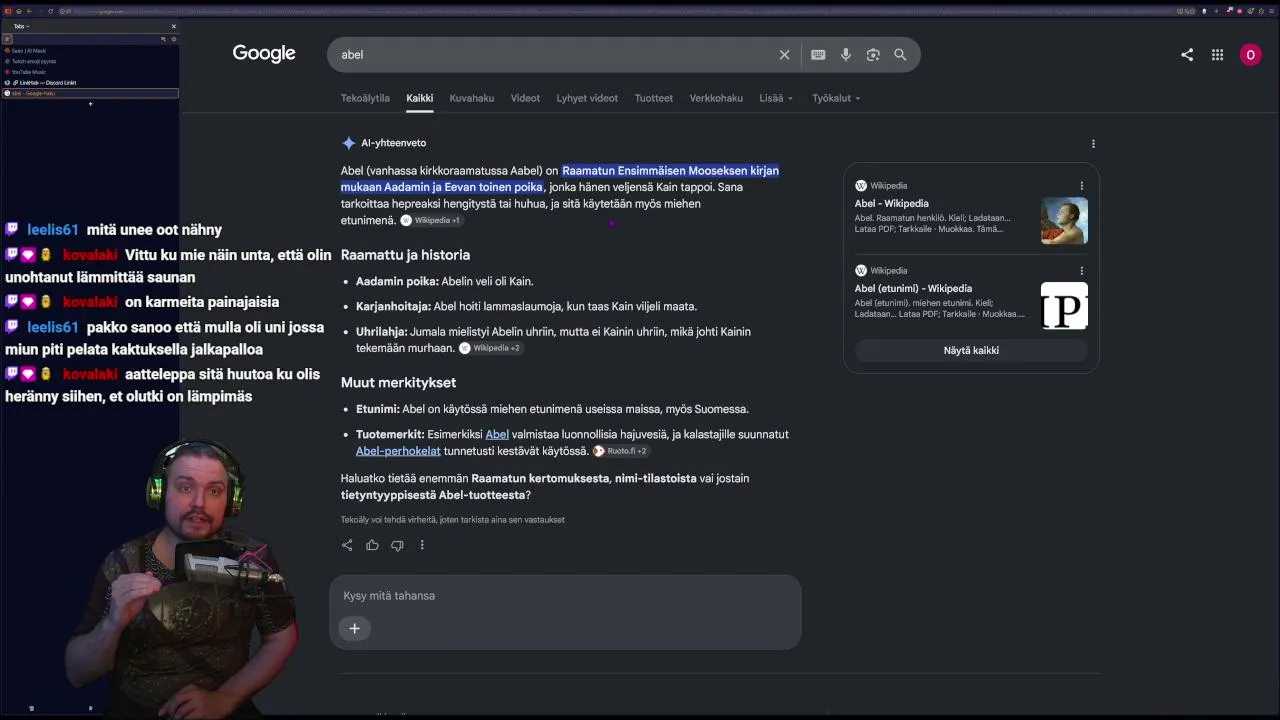The image size is (1280, 720).
Task: Select the Twitch emoji sidebar tab
Action: (90, 61)
